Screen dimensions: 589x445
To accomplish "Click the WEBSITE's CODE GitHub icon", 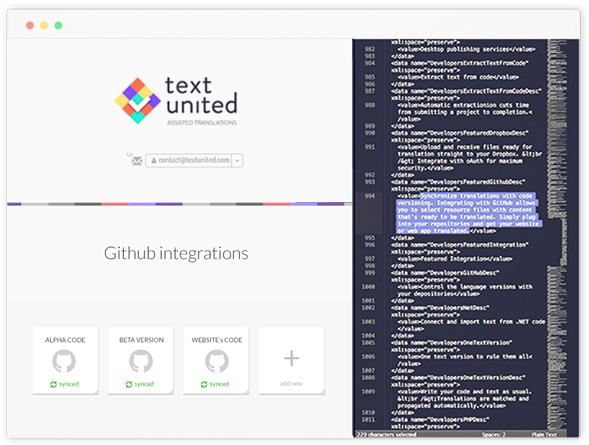I will pos(217,361).
